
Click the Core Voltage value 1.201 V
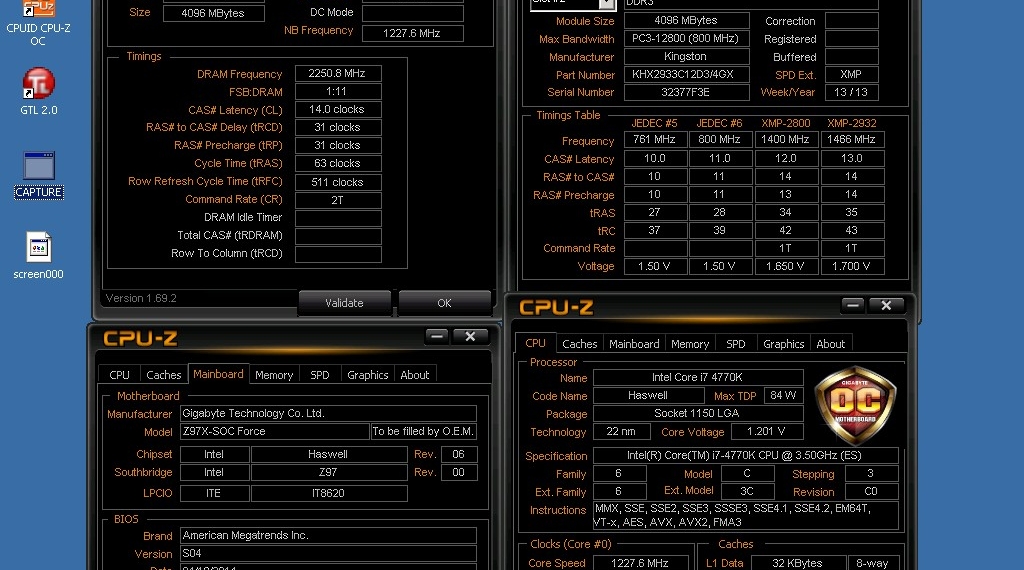point(767,432)
